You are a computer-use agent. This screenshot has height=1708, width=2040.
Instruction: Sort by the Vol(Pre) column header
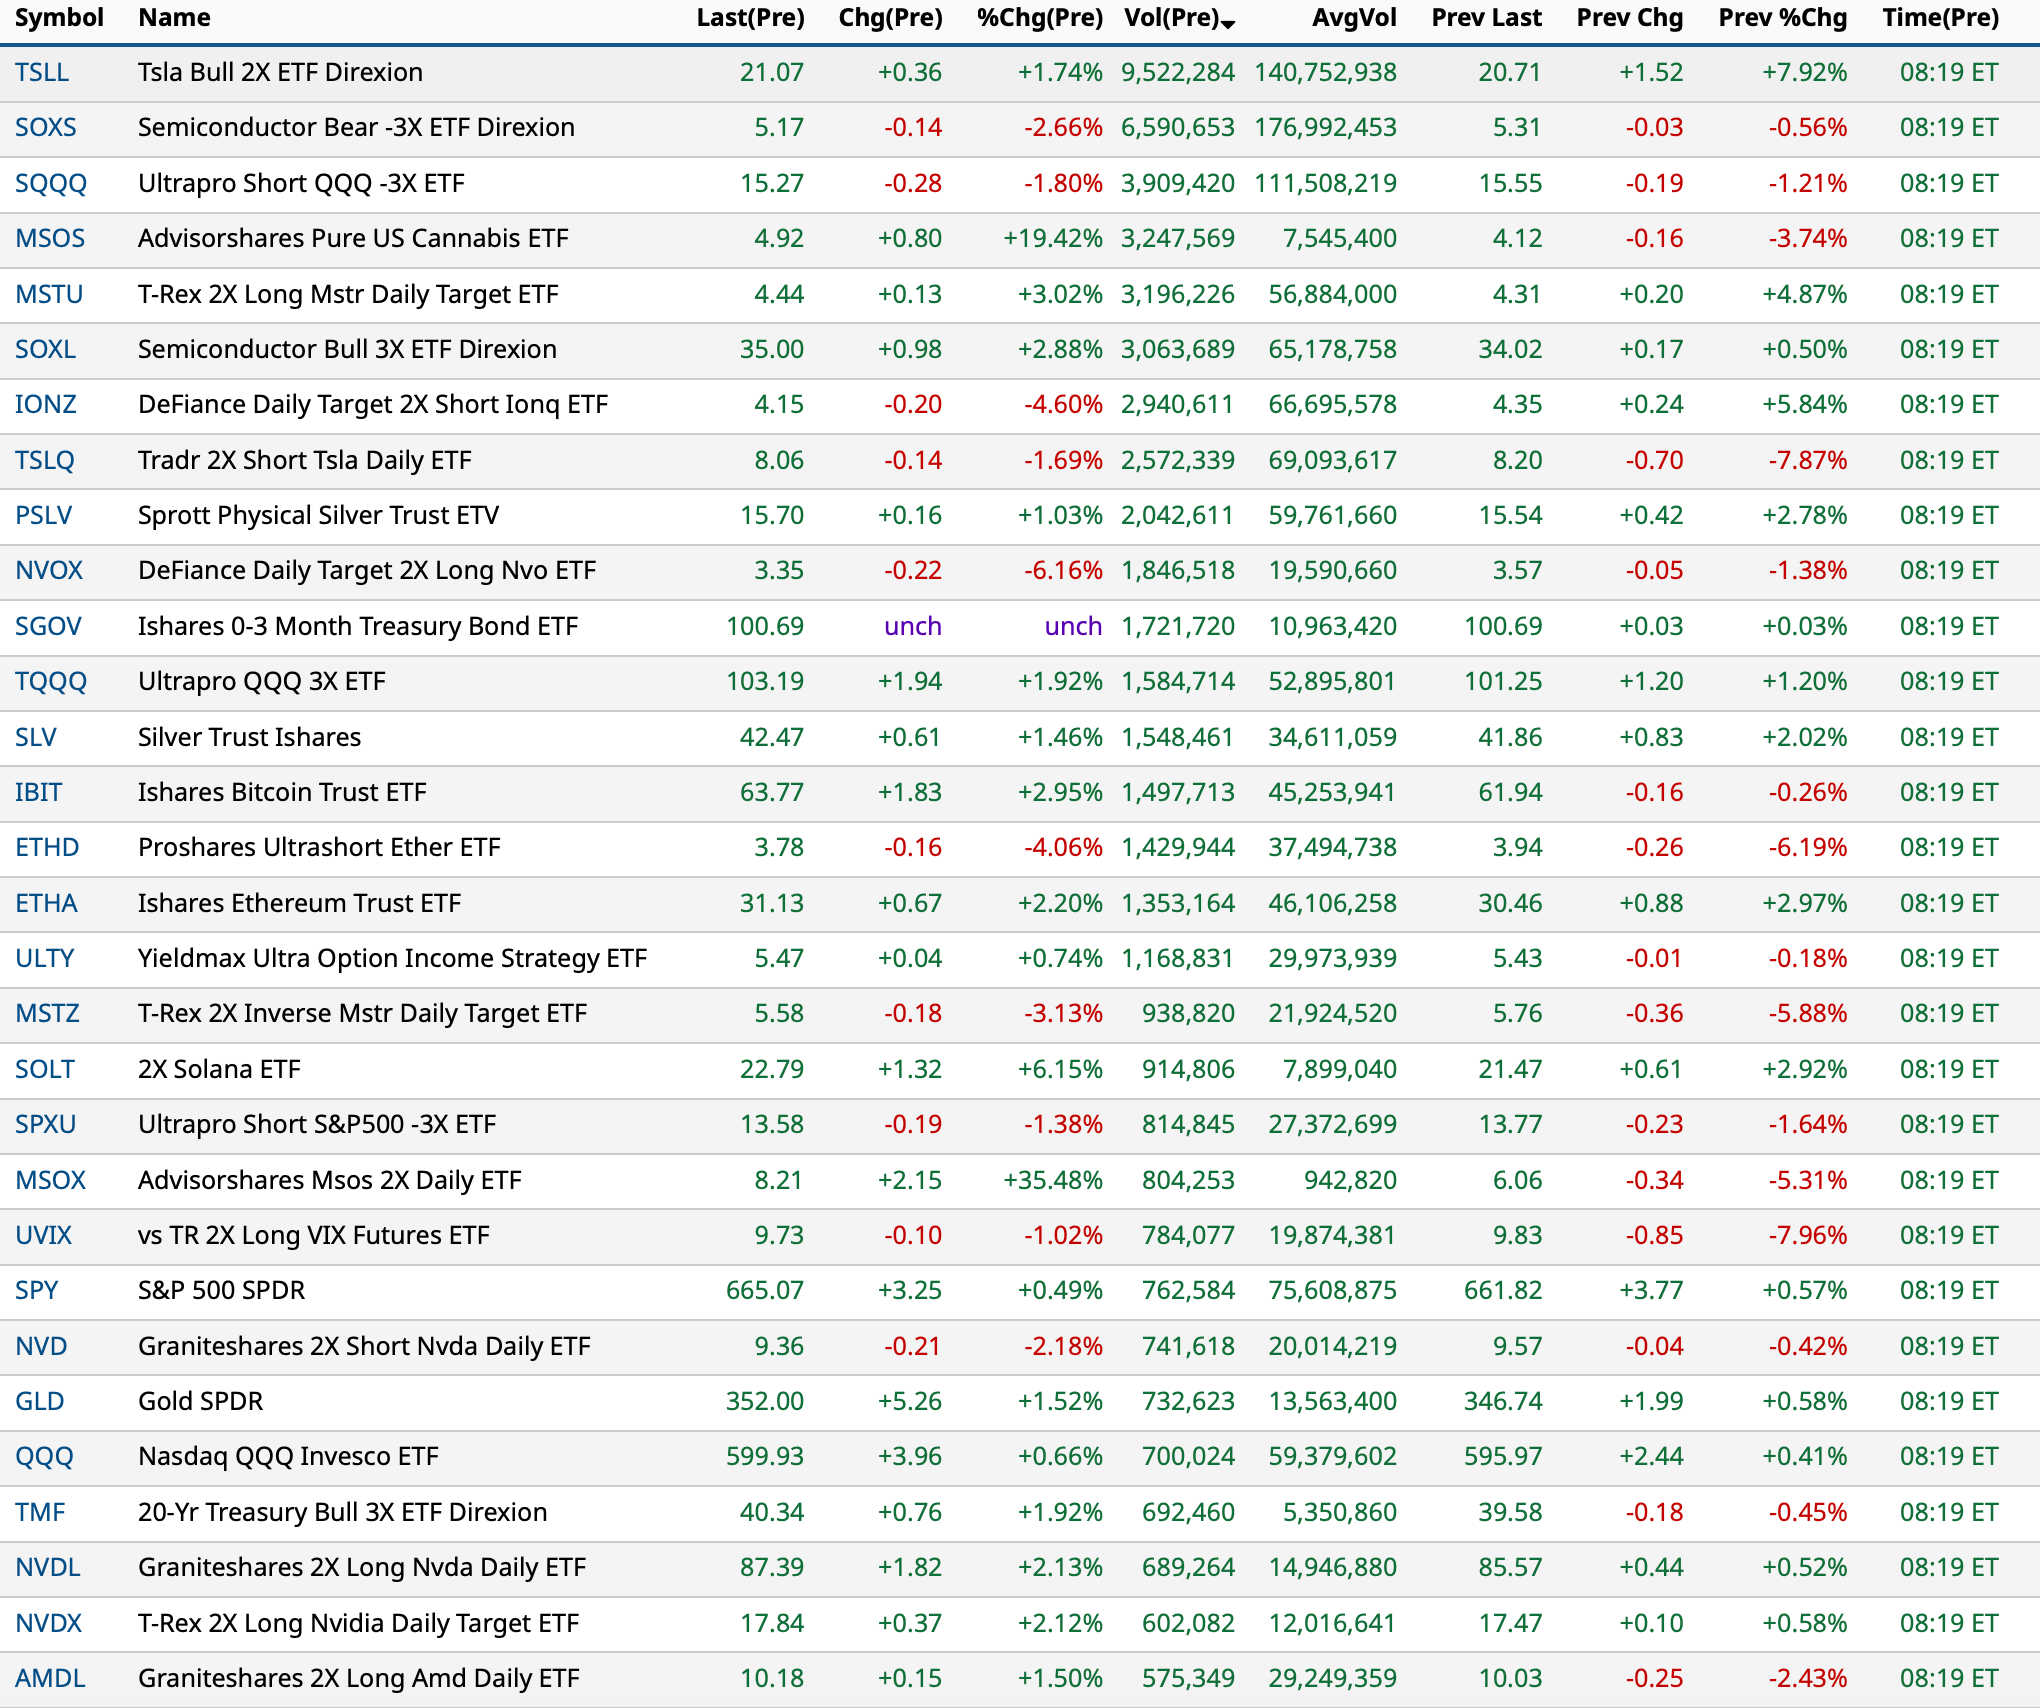click(1172, 18)
